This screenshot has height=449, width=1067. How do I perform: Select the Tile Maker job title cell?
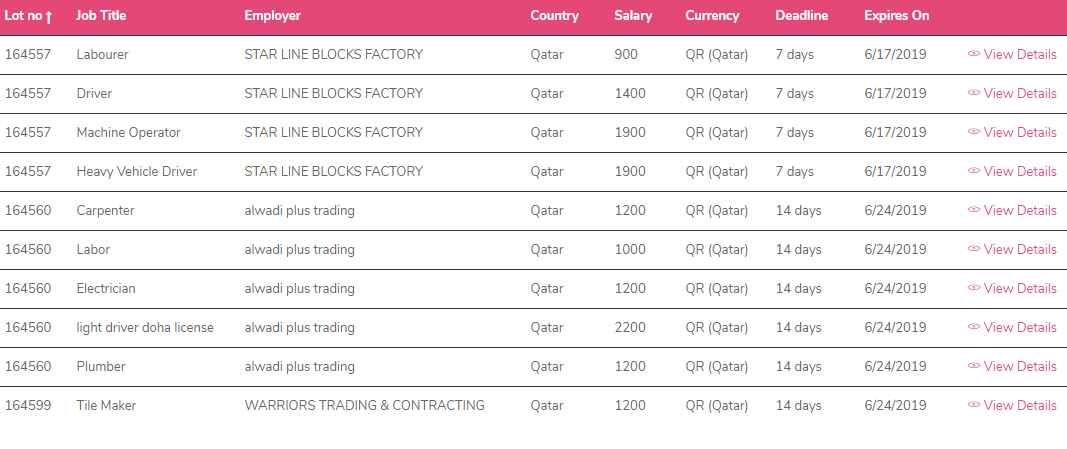(106, 406)
